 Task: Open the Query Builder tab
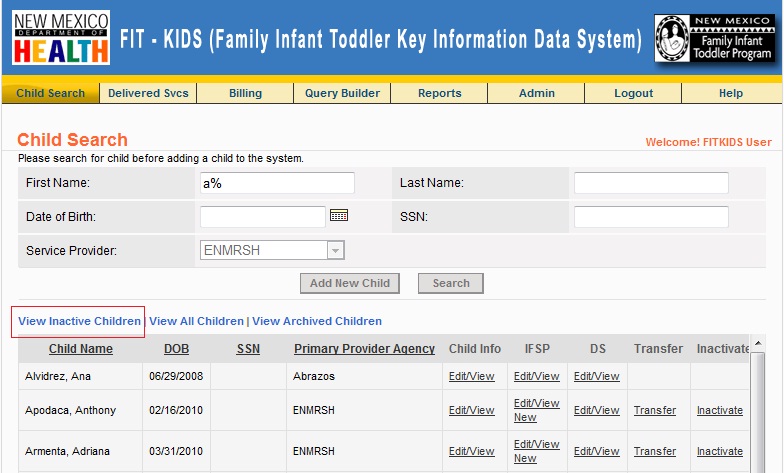click(342, 94)
